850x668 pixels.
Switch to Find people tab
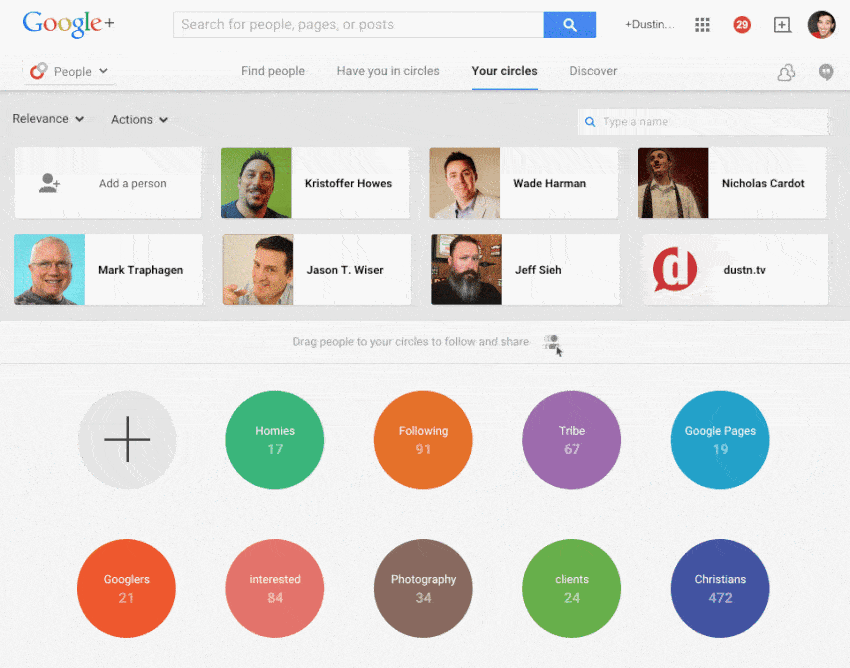click(273, 71)
